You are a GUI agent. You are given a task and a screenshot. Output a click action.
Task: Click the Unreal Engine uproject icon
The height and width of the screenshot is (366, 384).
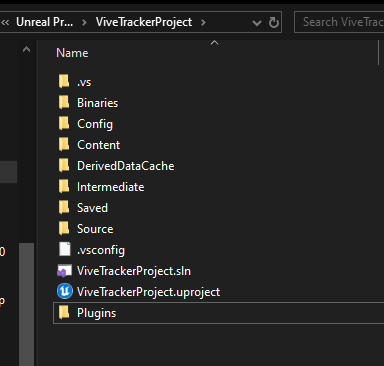point(65,291)
